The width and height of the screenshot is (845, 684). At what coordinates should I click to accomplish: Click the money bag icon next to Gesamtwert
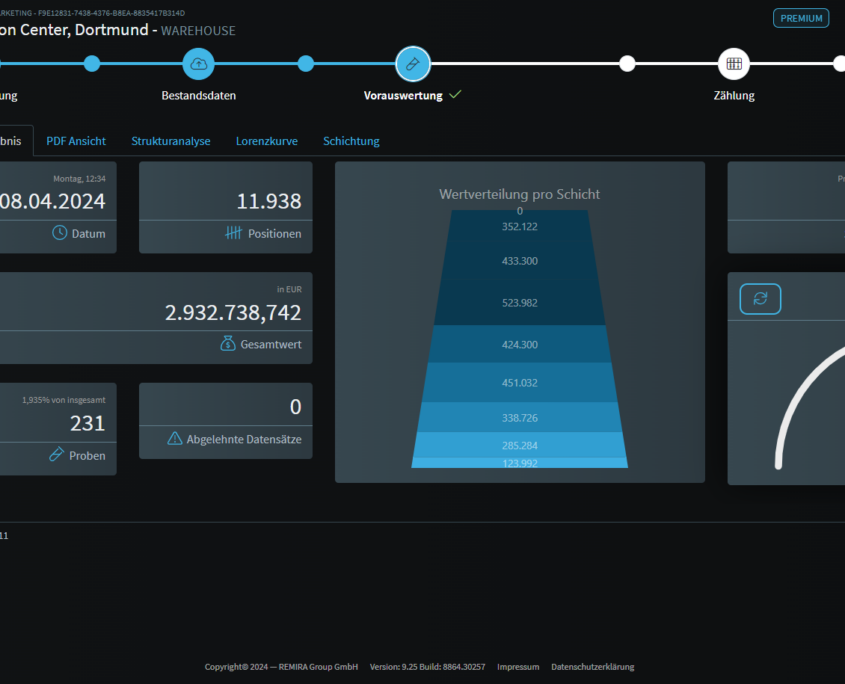[227, 344]
